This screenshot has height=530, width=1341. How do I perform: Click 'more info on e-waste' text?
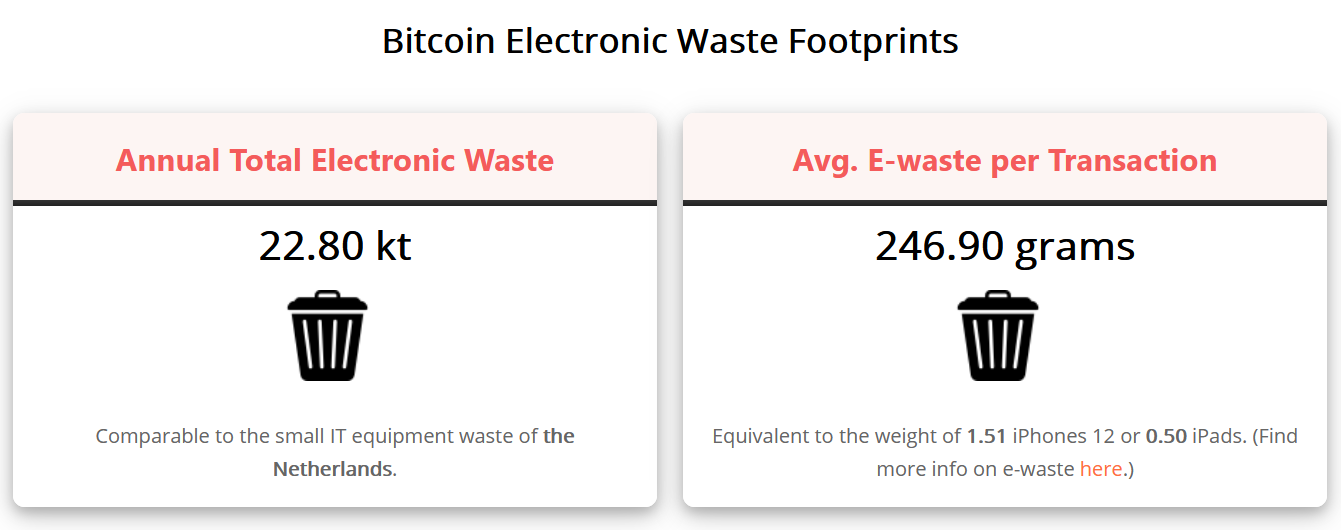click(976, 469)
